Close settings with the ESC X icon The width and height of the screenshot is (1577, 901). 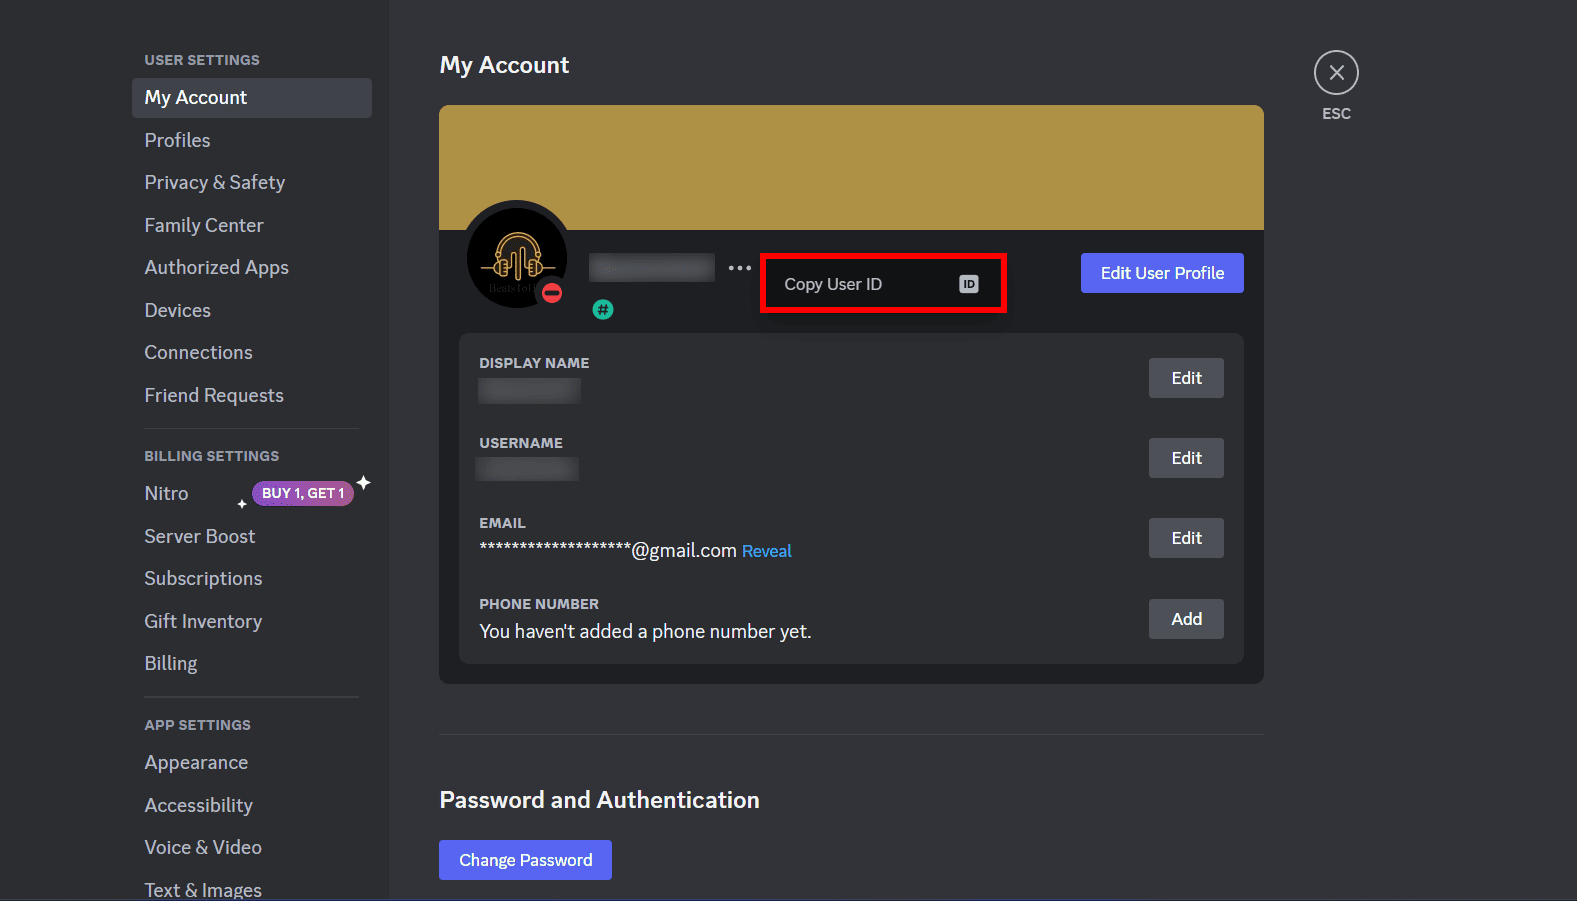[x=1336, y=73]
